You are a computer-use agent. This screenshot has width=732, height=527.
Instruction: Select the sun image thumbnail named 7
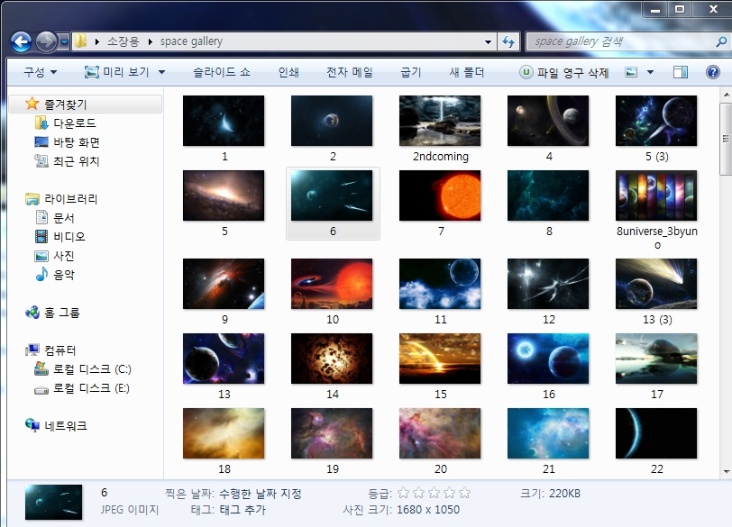coord(440,196)
